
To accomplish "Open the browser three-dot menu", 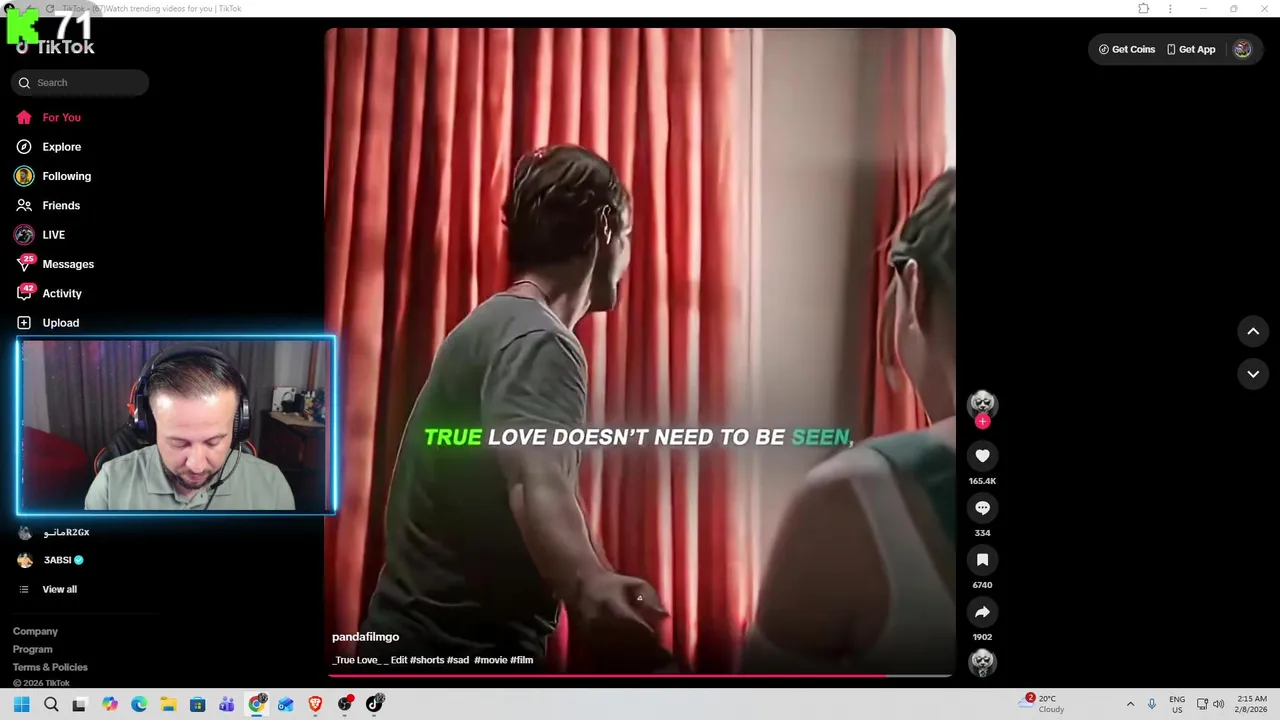I will [1170, 8].
